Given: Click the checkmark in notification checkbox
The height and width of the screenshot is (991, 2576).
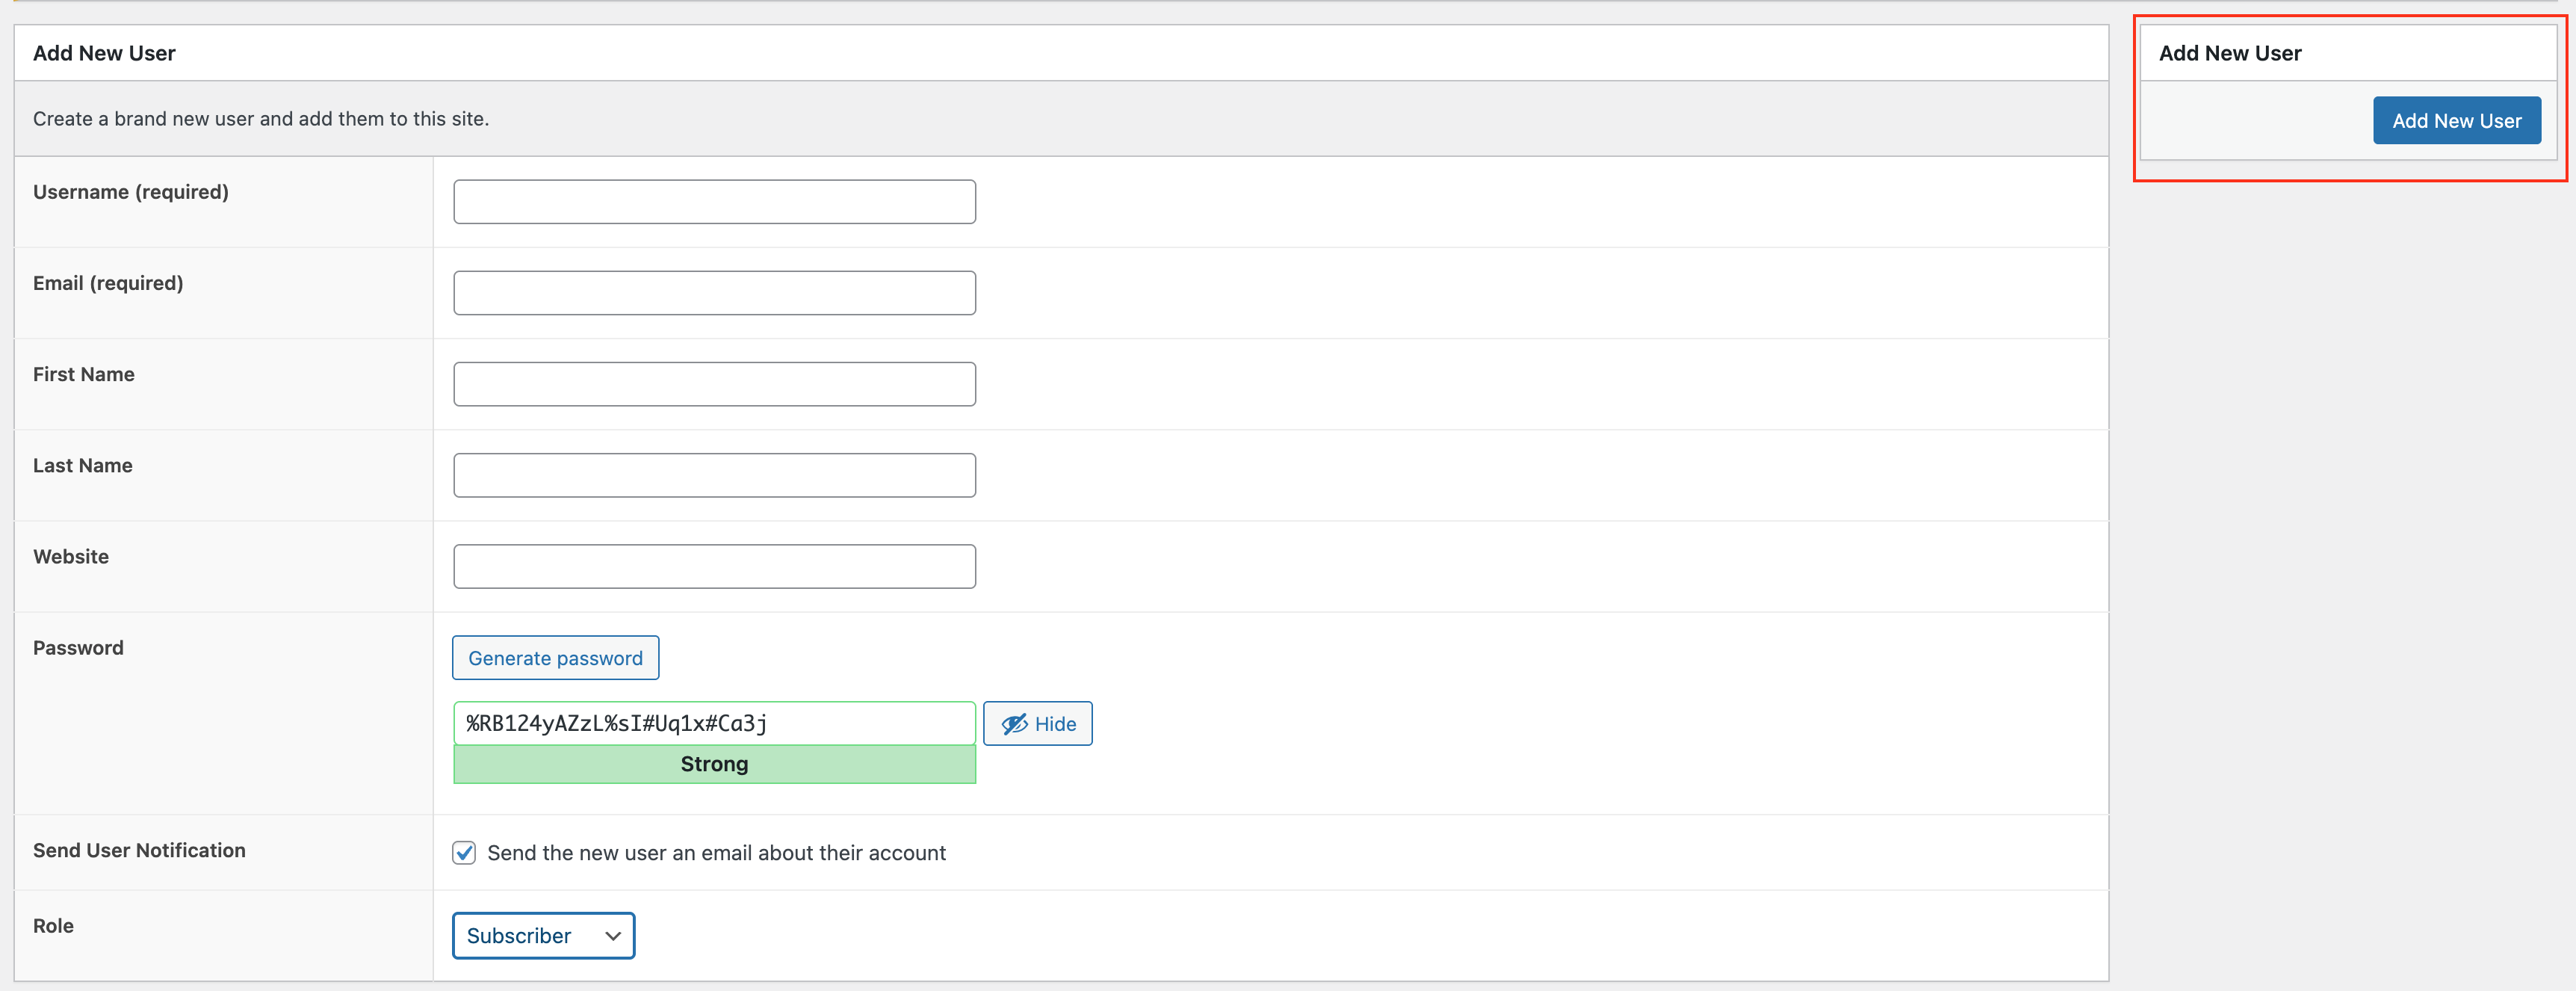Looking at the screenshot, I should 464,853.
